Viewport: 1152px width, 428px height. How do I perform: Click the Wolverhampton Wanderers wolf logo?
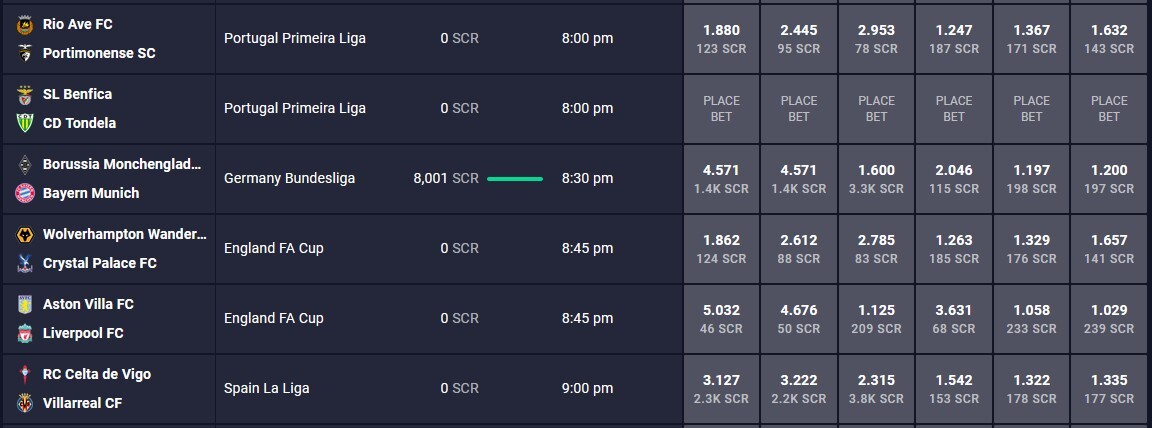25,235
